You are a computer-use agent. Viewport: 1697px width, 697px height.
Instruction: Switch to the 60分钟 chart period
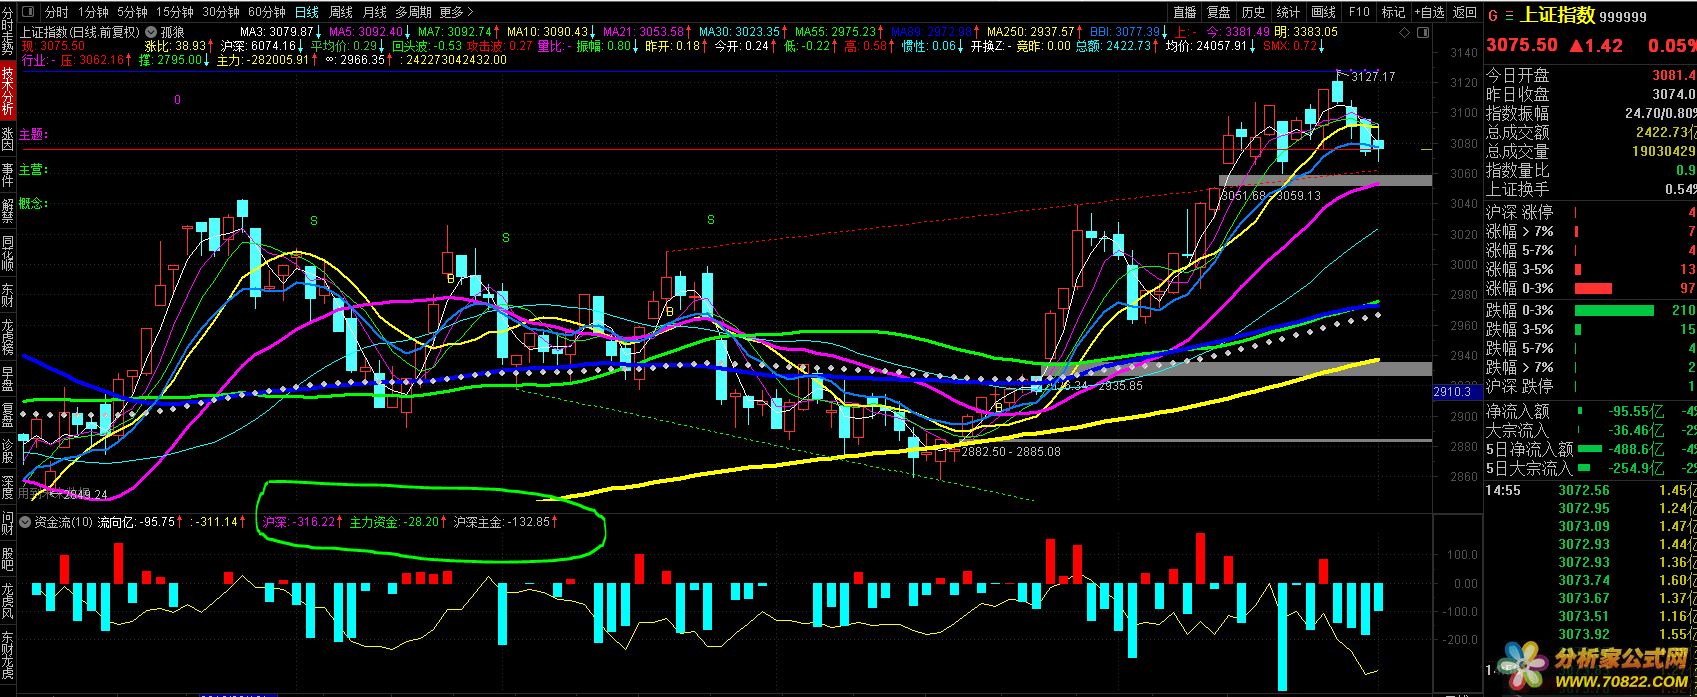pos(266,12)
